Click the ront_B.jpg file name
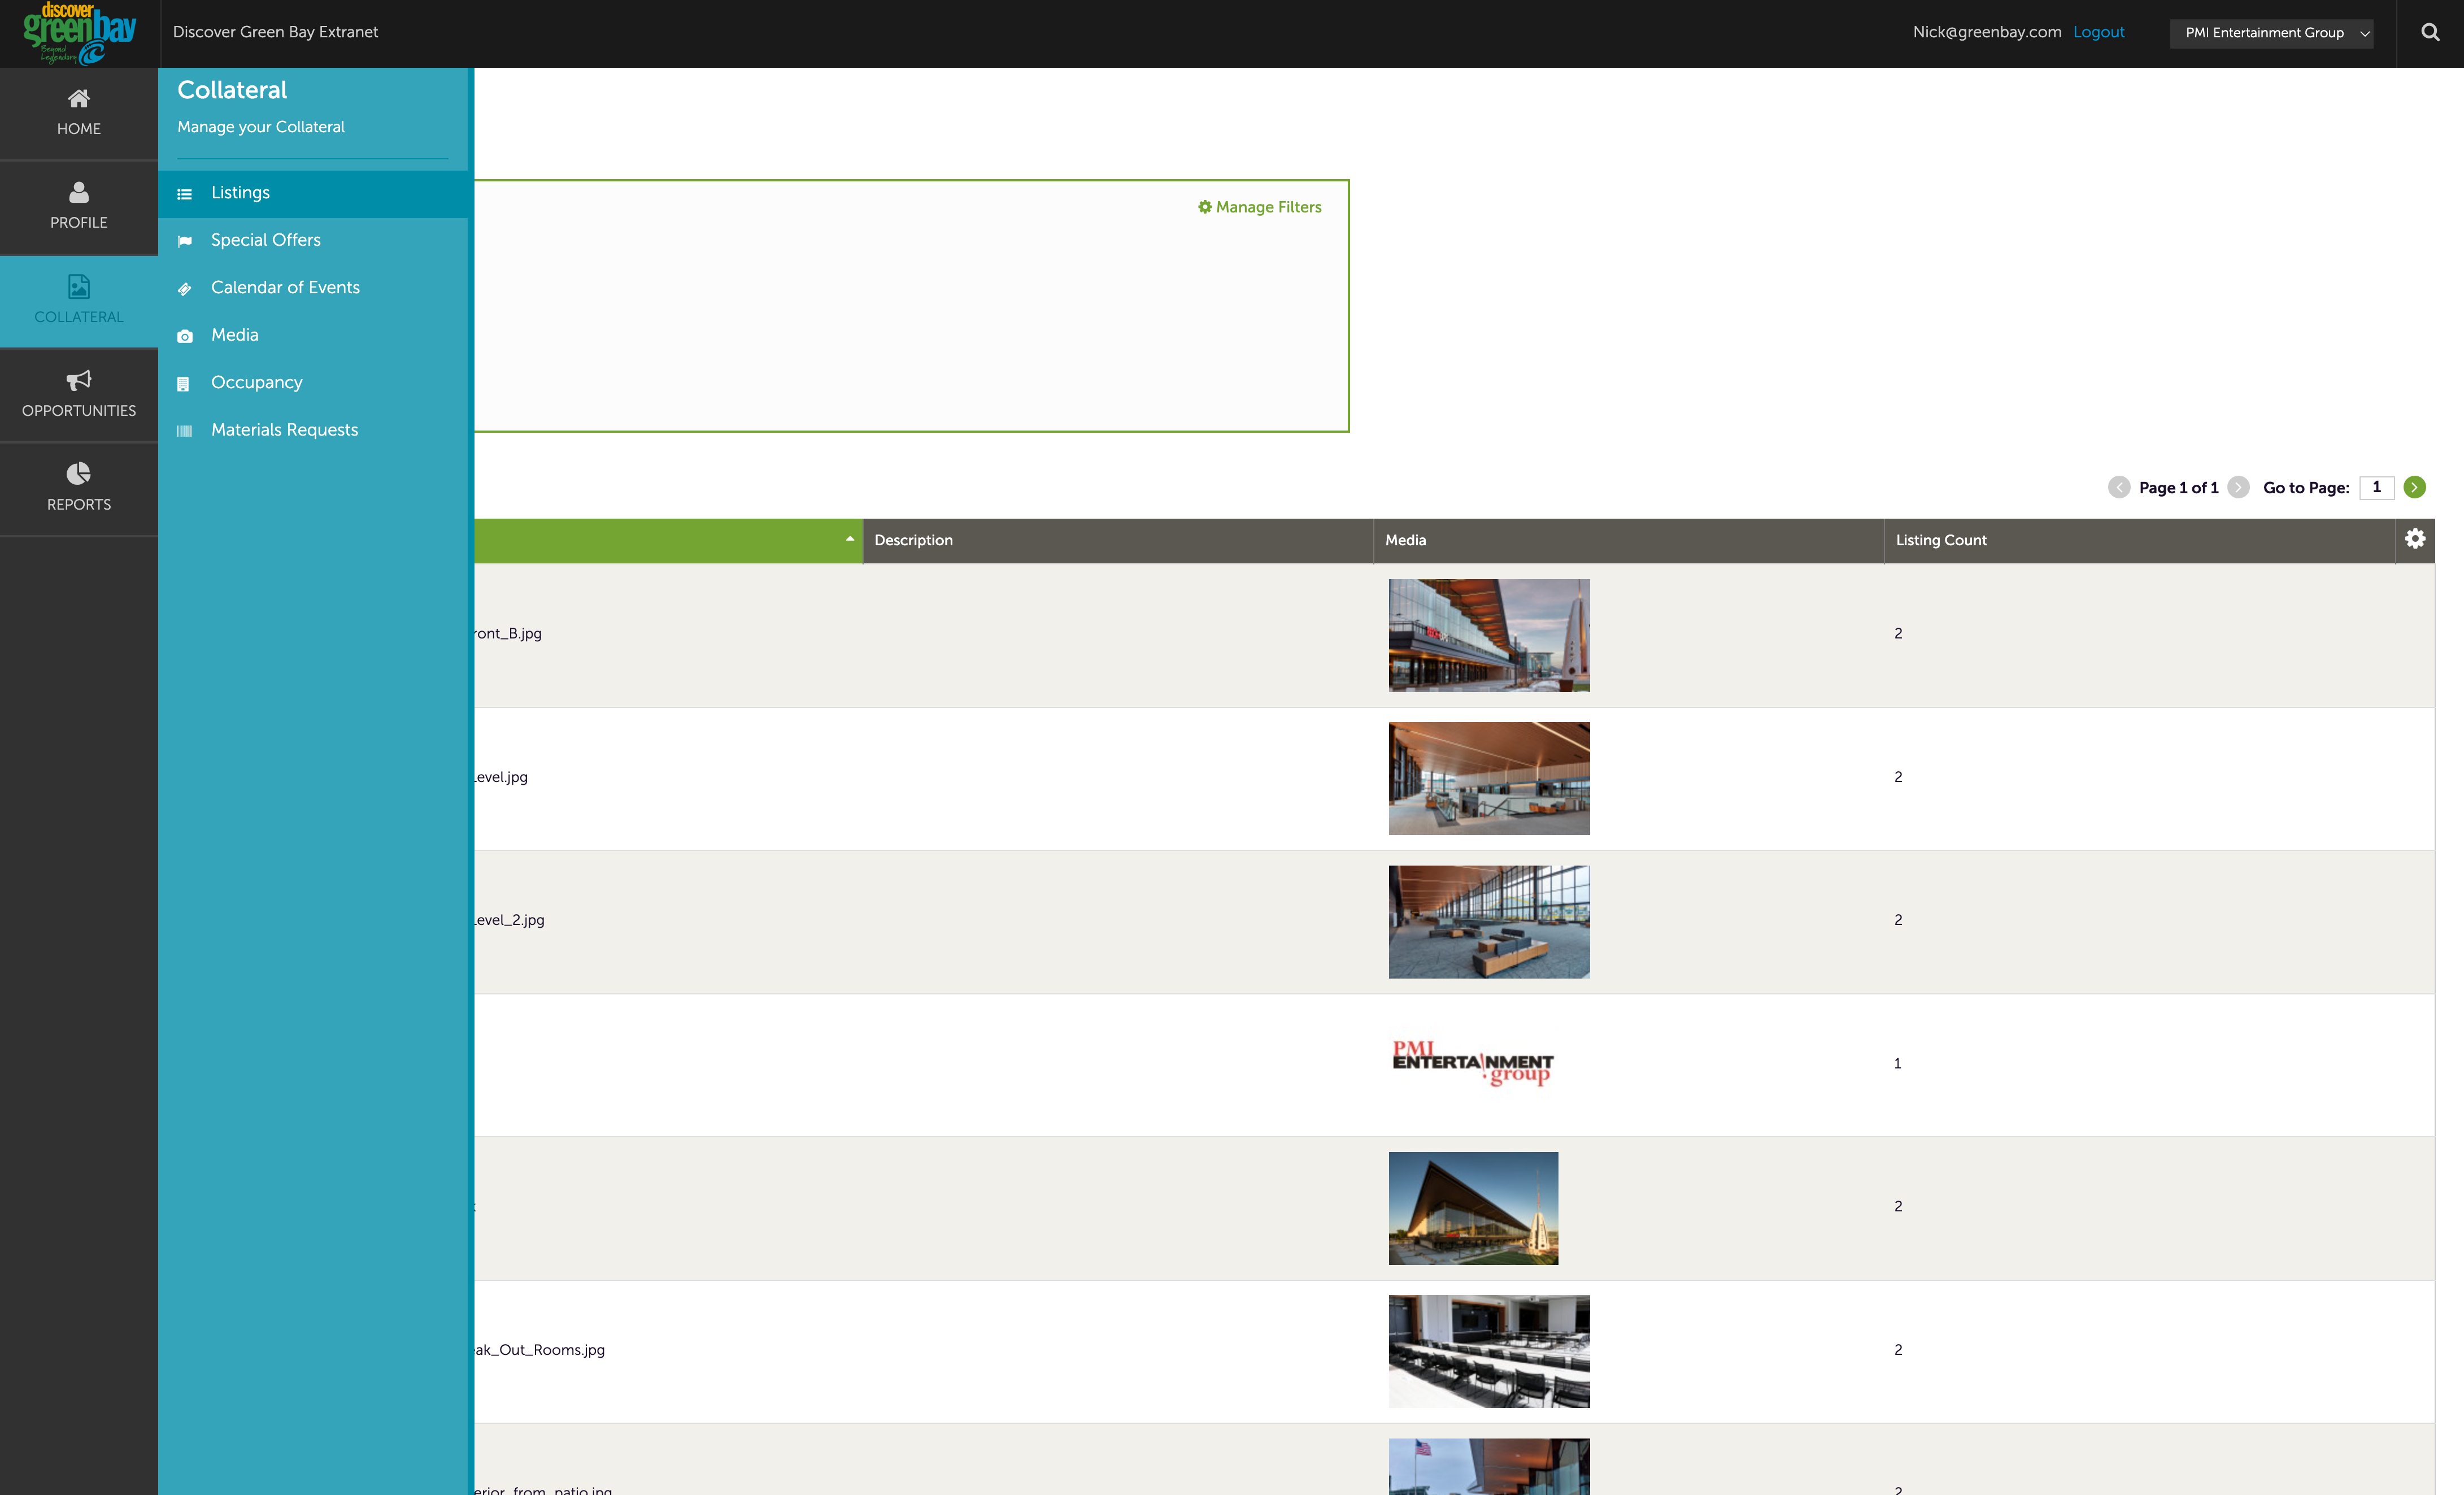Viewport: 2464px width, 1495px height. click(x=508, y=634)
